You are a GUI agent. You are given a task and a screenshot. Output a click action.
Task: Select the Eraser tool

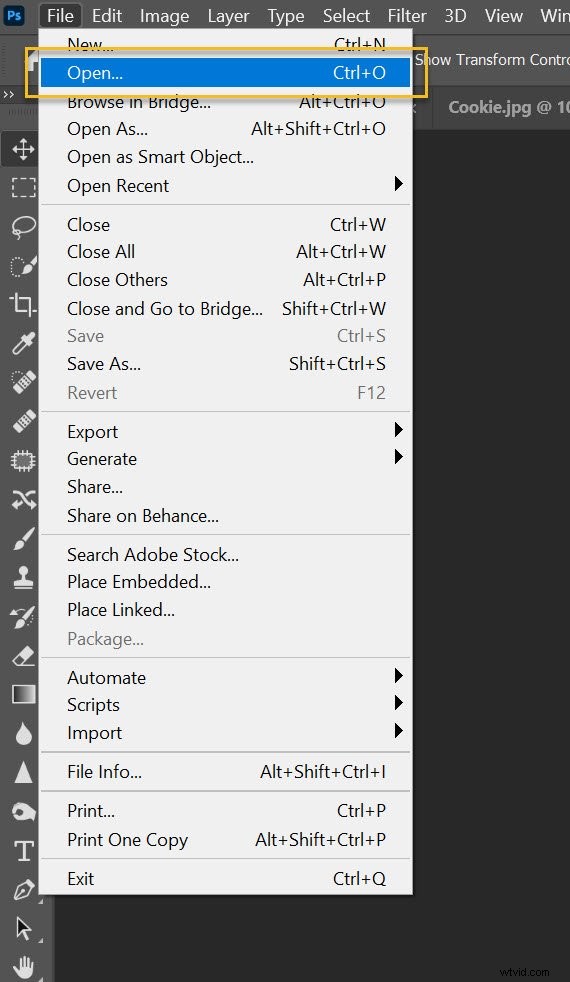pyautogui.click(x=23, y=656)
